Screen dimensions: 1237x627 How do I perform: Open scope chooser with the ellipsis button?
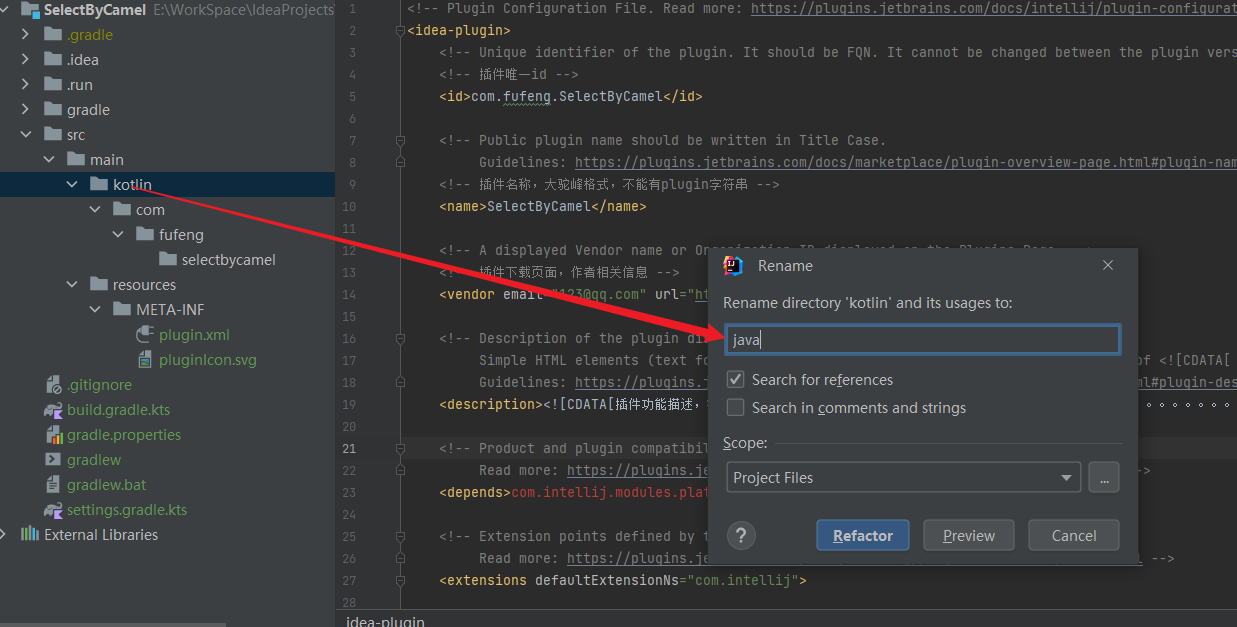(x=1104, y=477)
